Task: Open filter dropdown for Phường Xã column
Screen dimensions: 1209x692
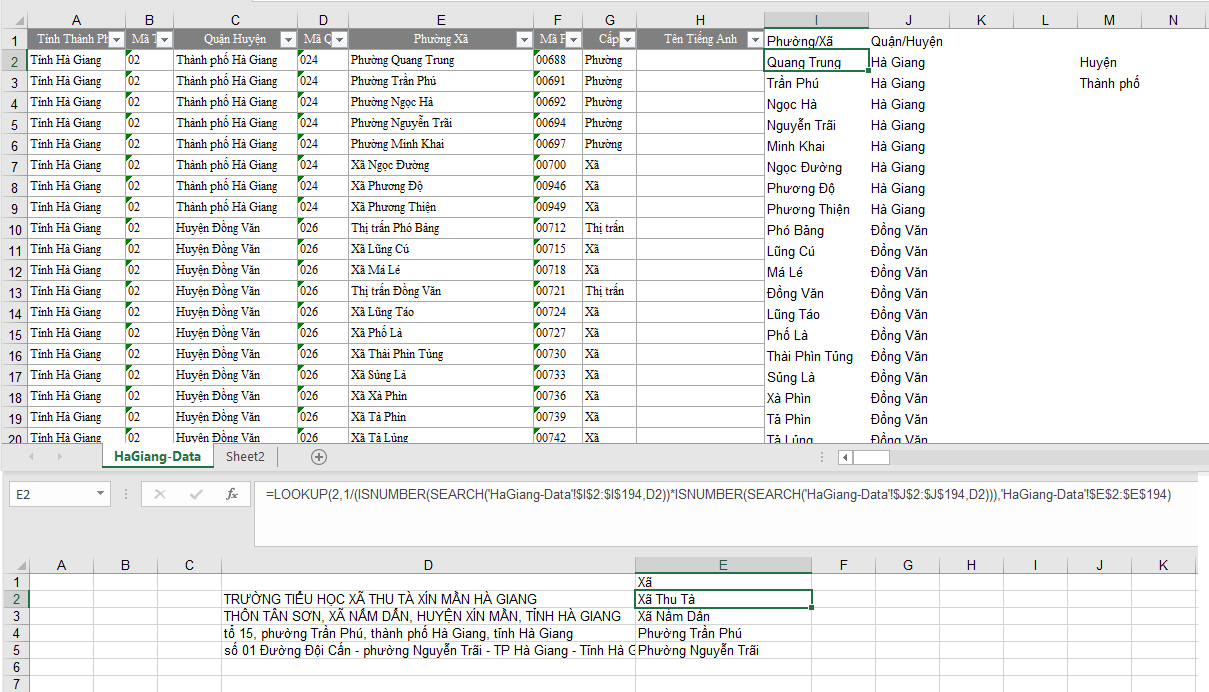Action: (x=523, y=40)
